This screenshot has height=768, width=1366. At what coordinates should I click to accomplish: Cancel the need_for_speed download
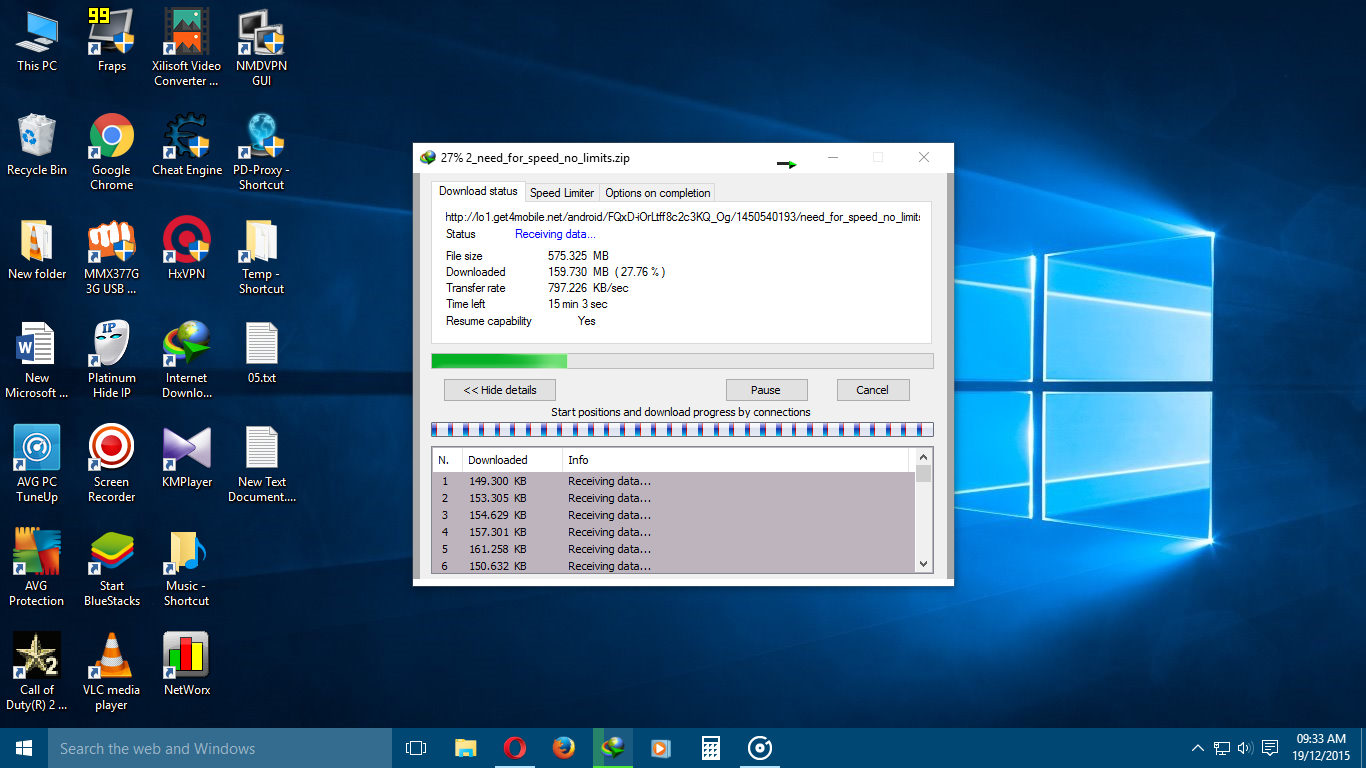click(872, 390)
